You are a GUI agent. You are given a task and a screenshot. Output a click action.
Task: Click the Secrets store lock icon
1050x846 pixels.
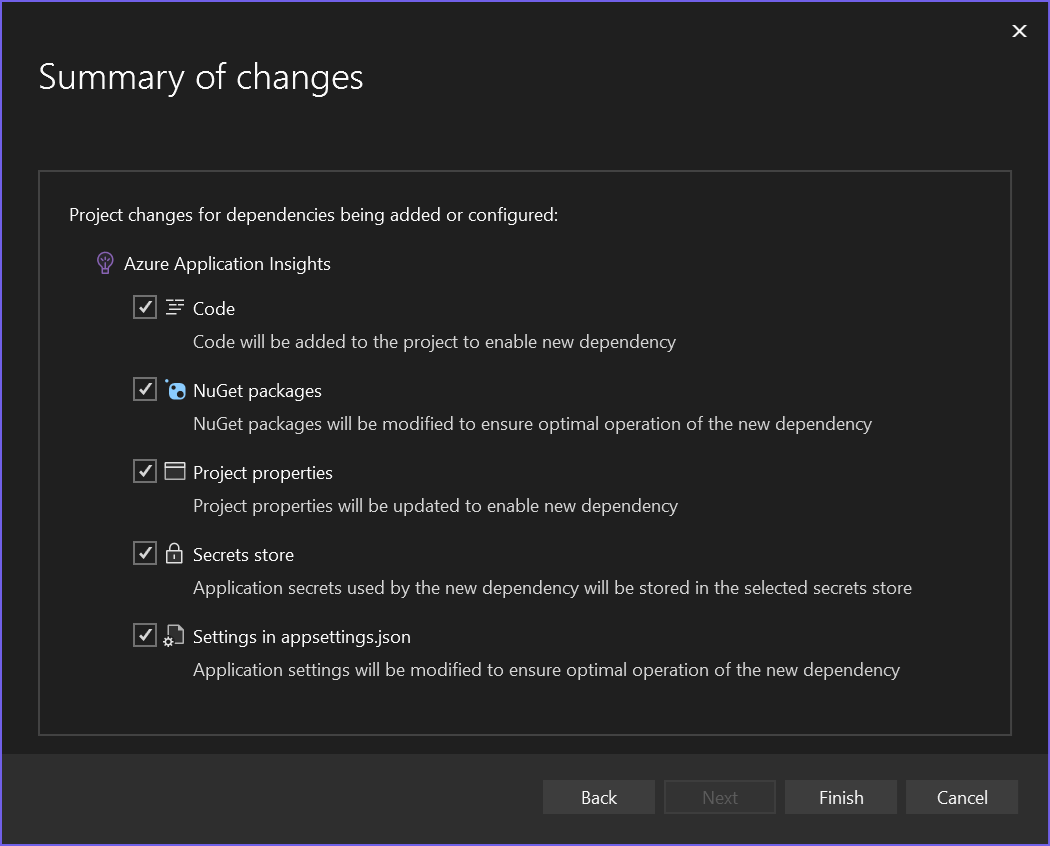(174, 553)
